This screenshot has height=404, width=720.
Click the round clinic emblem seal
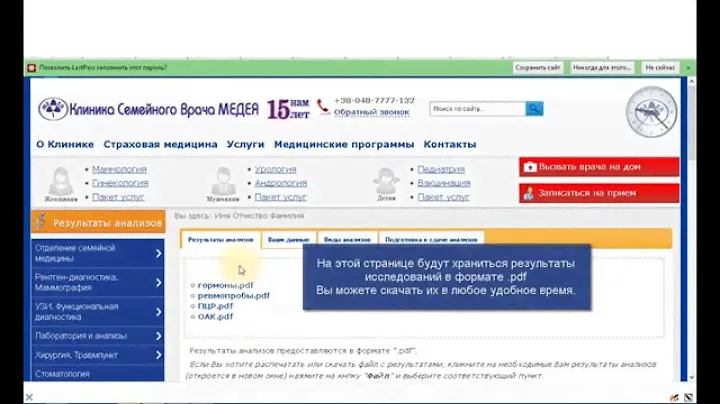tap(651, 112)
